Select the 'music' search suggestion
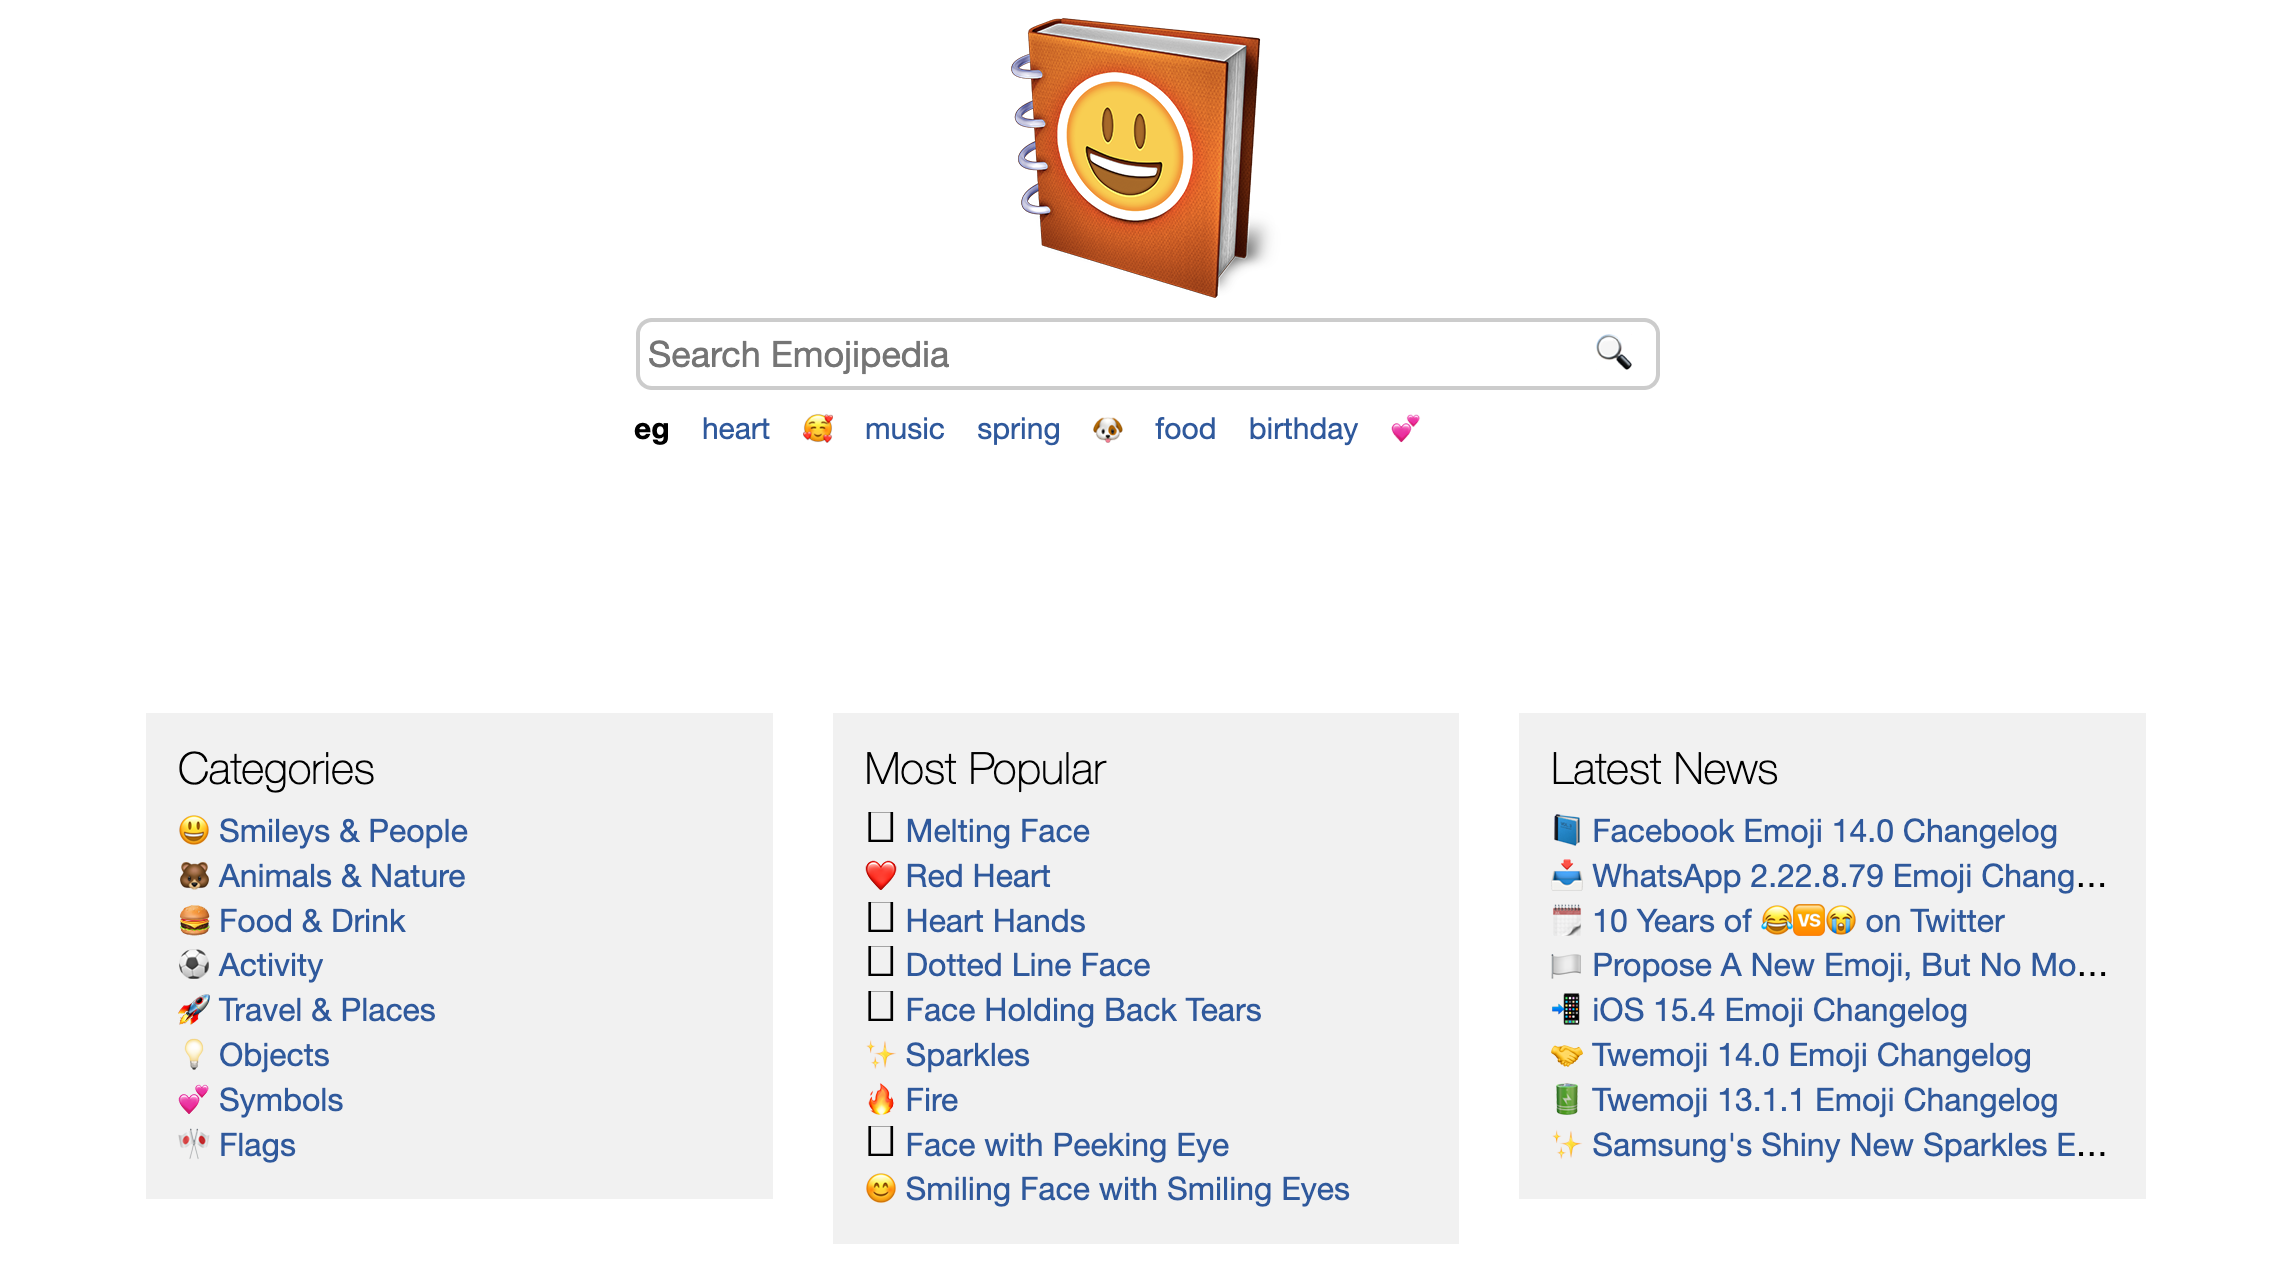Viewport: 2286px width, 1270px height. point(904,429)
